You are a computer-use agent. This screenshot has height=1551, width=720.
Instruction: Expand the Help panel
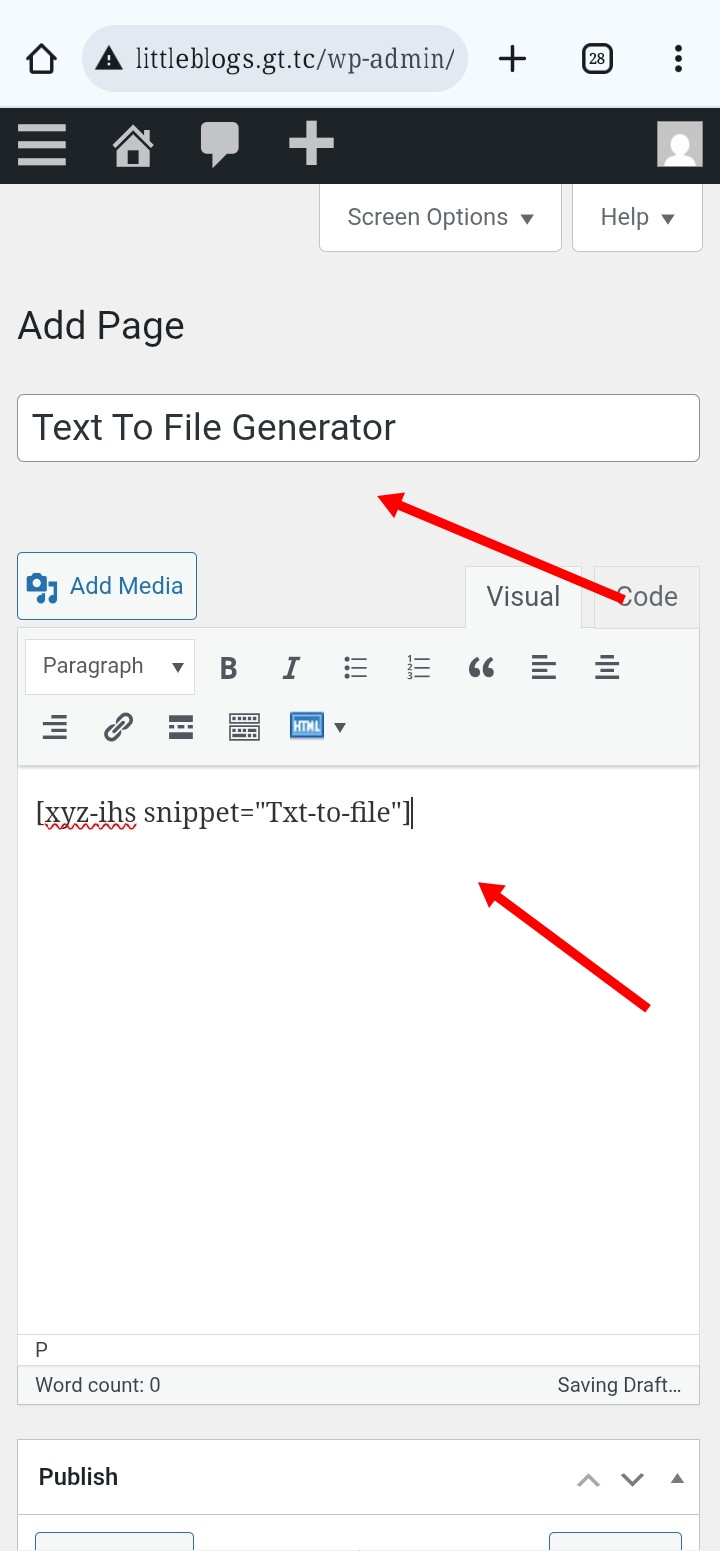637,218
